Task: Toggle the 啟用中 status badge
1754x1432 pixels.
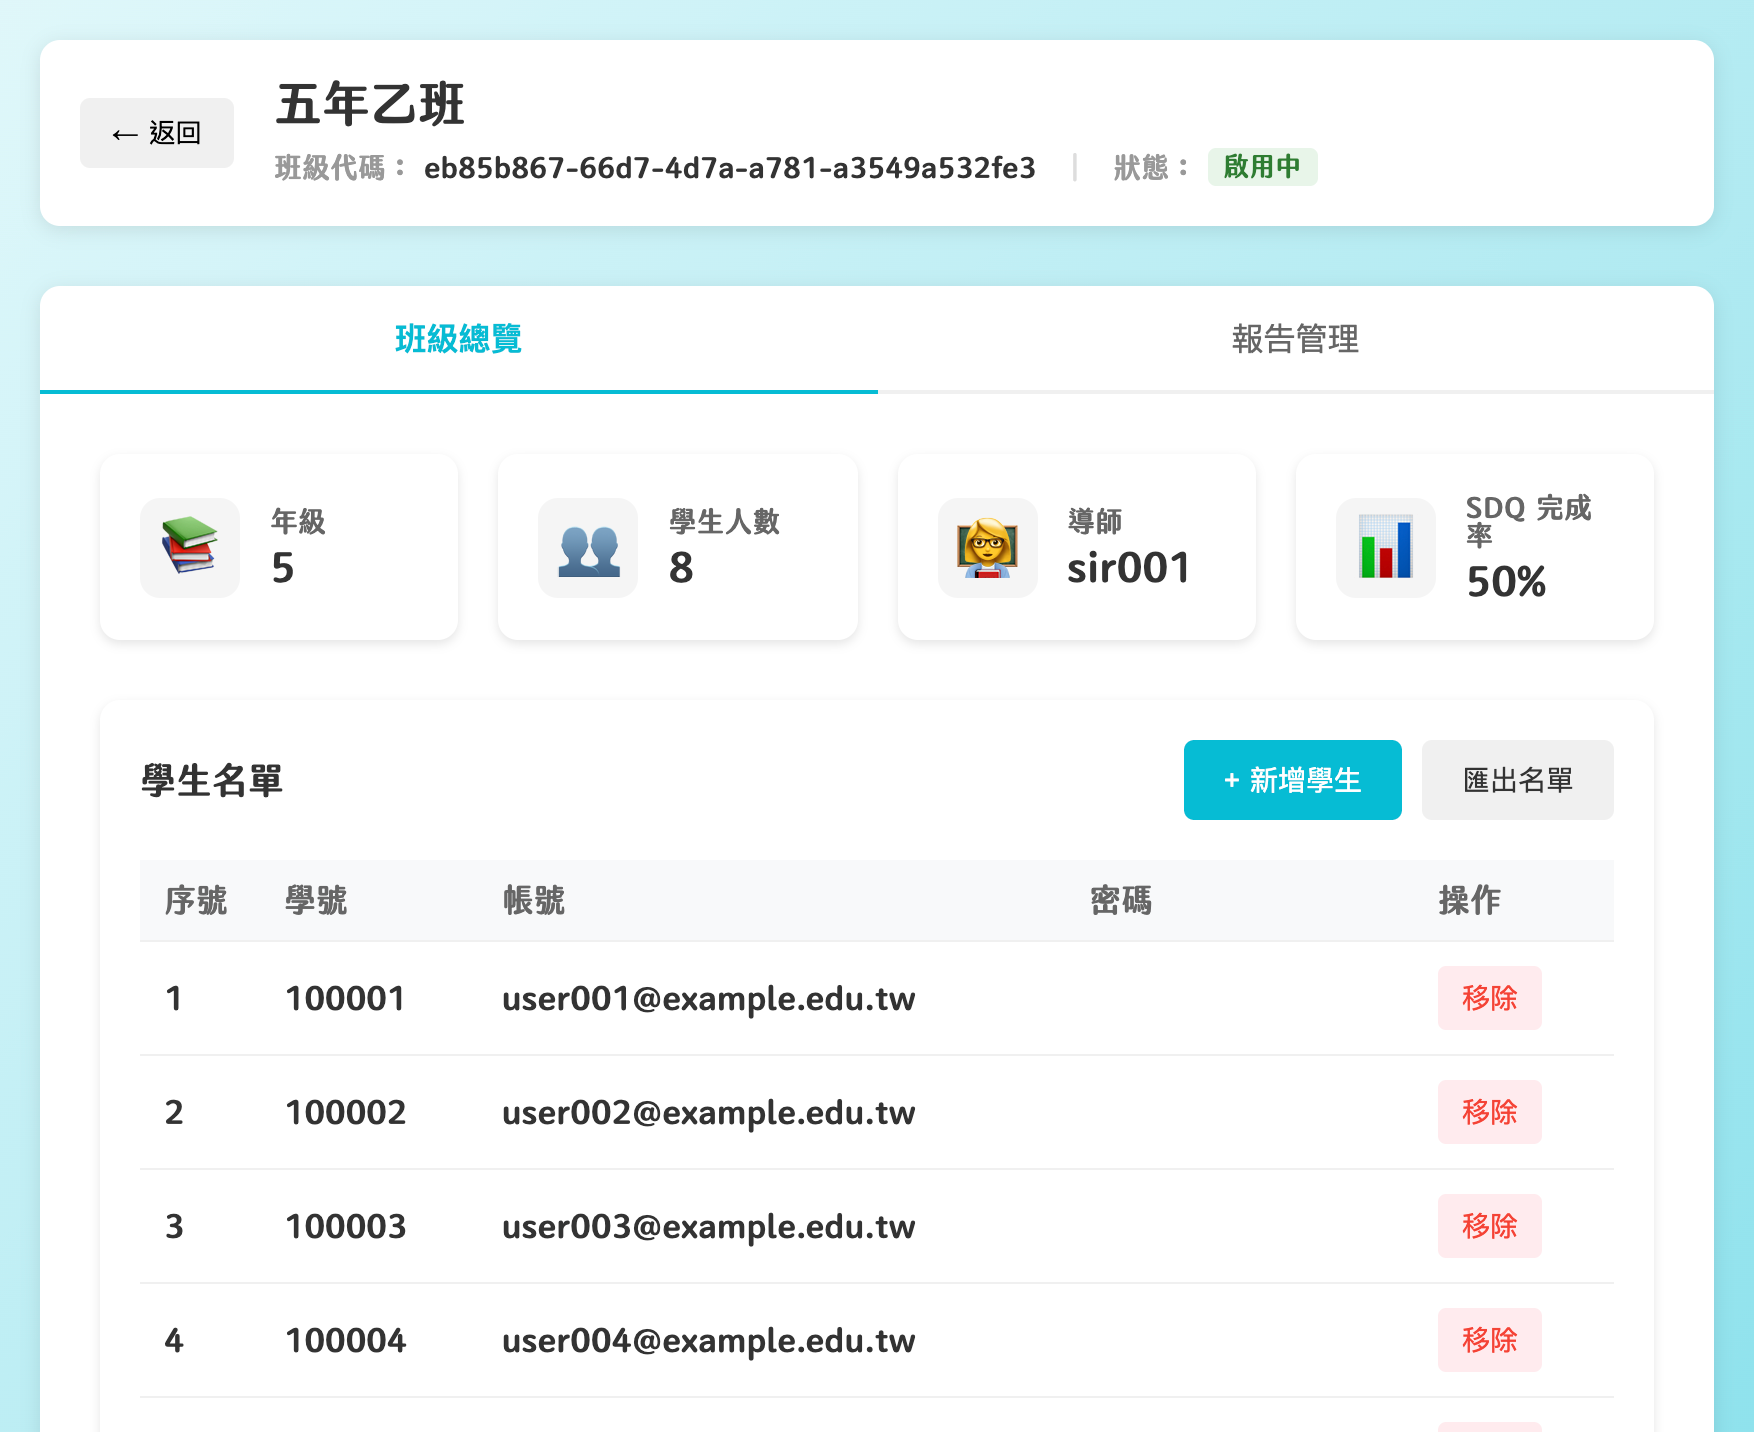Action: coord(1263,166)
